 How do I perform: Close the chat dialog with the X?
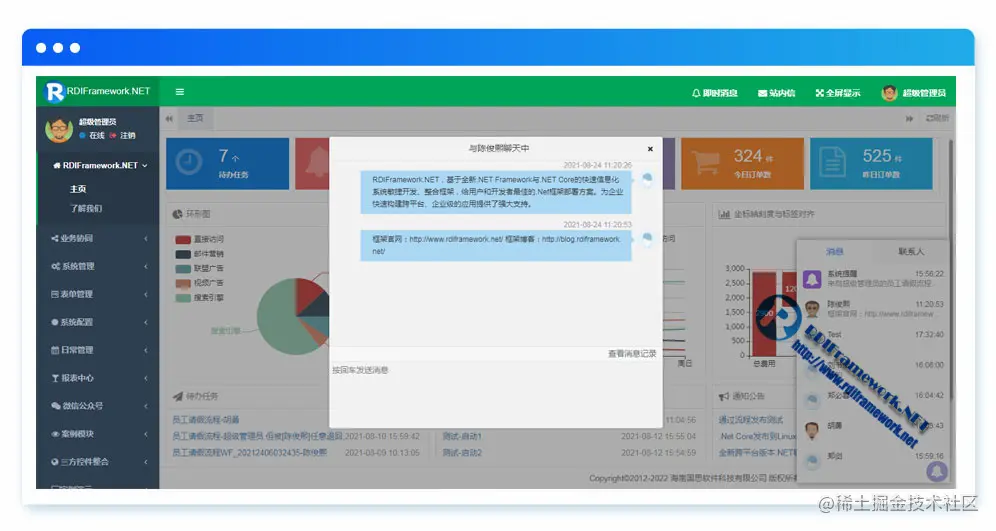click(650, 149)
